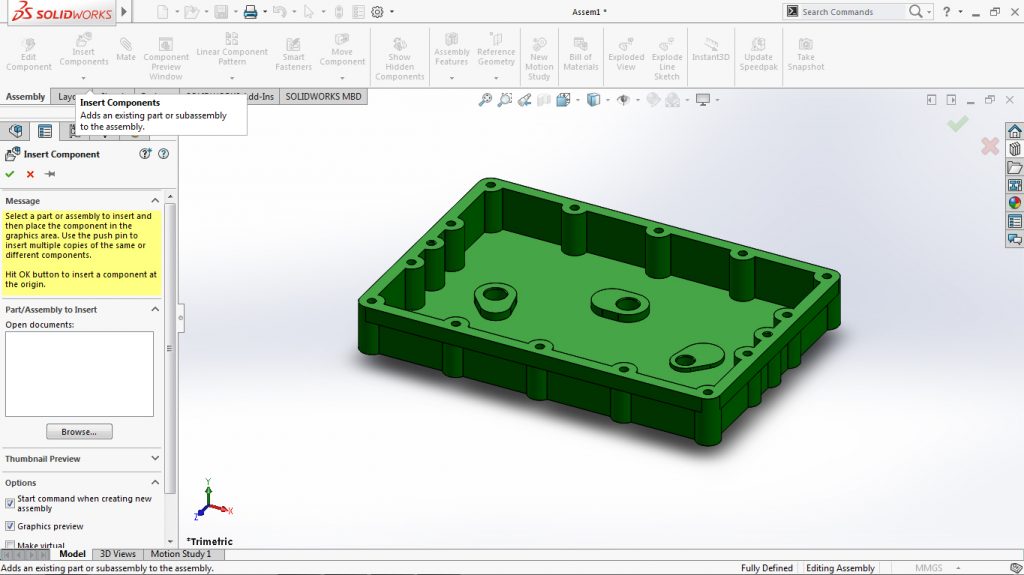1024x575 pixels.
Task: Open the Motion Study 1 tab
Action: point(181,554)
